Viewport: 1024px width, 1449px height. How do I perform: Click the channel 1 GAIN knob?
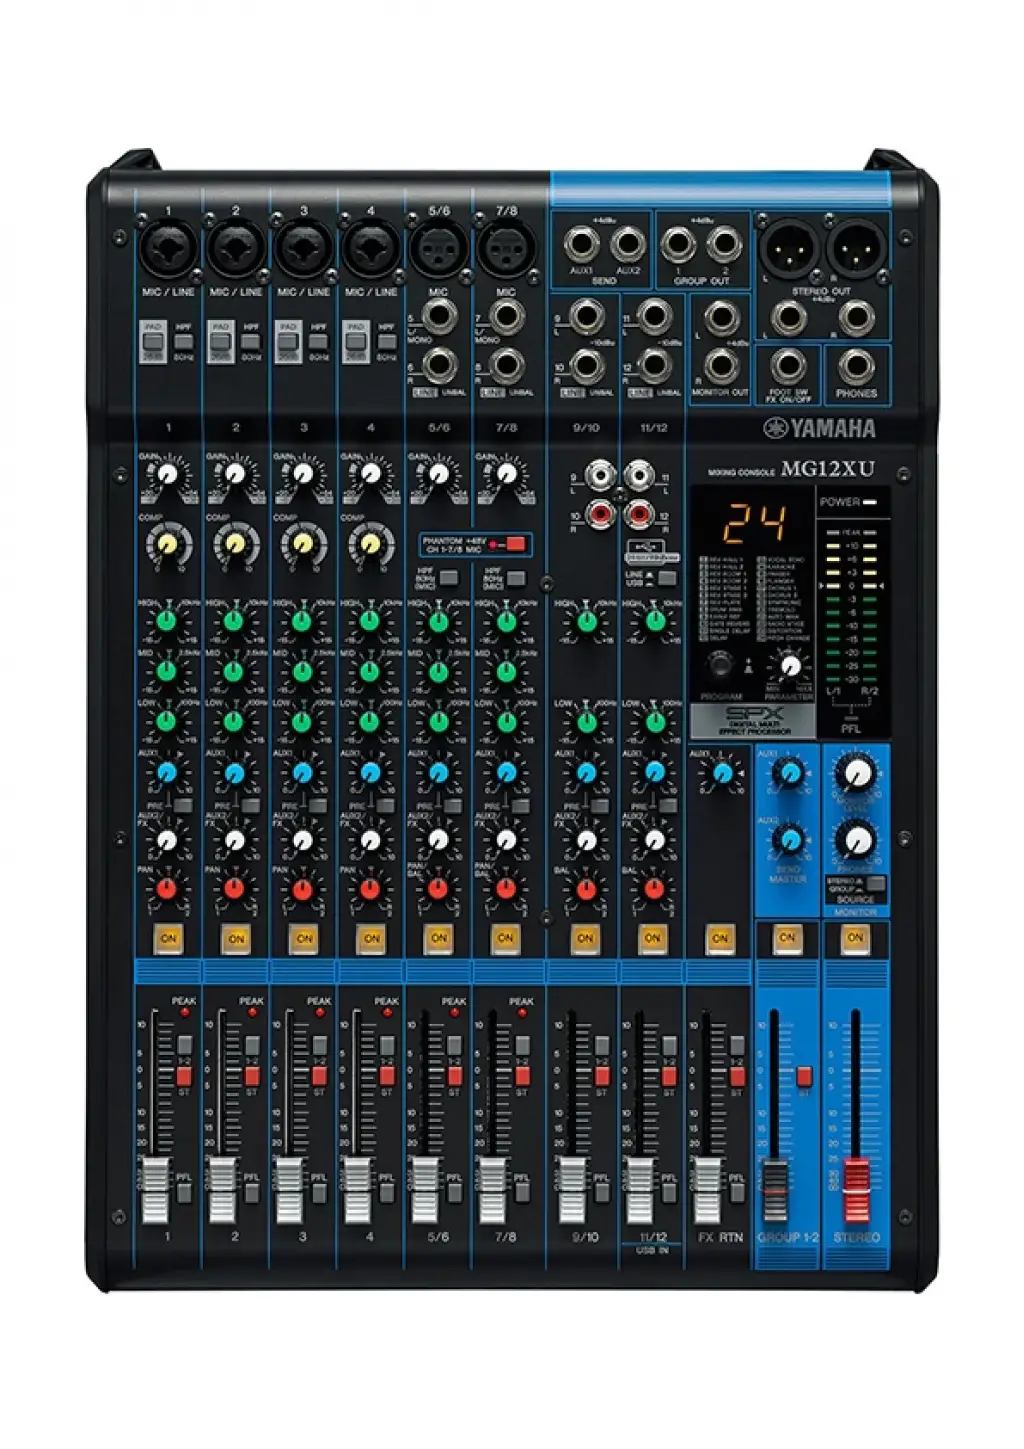[168, 473]
